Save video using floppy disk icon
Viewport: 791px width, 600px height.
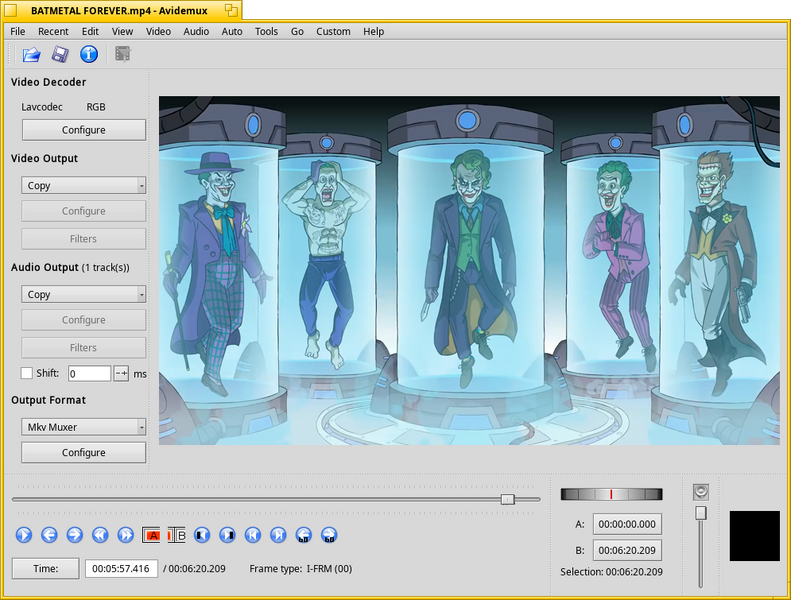coord(60,54)
